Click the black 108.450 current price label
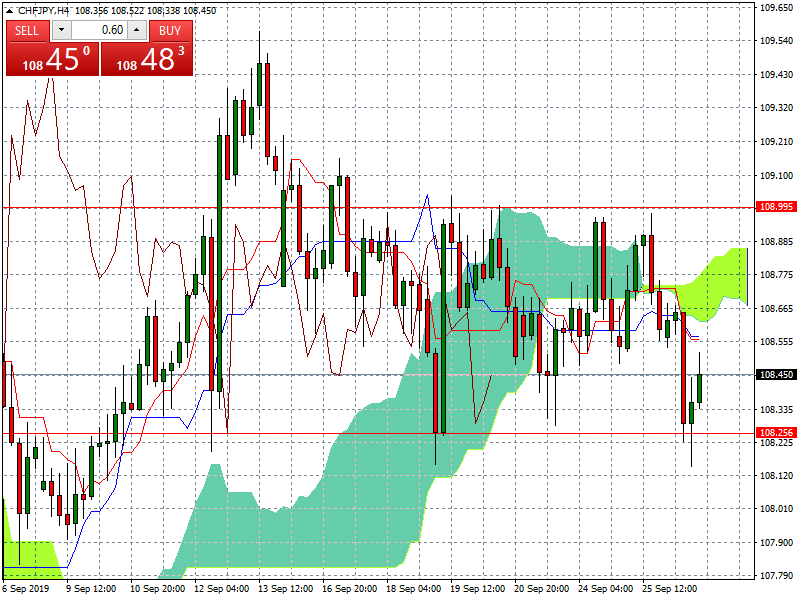 click(776, 375)
